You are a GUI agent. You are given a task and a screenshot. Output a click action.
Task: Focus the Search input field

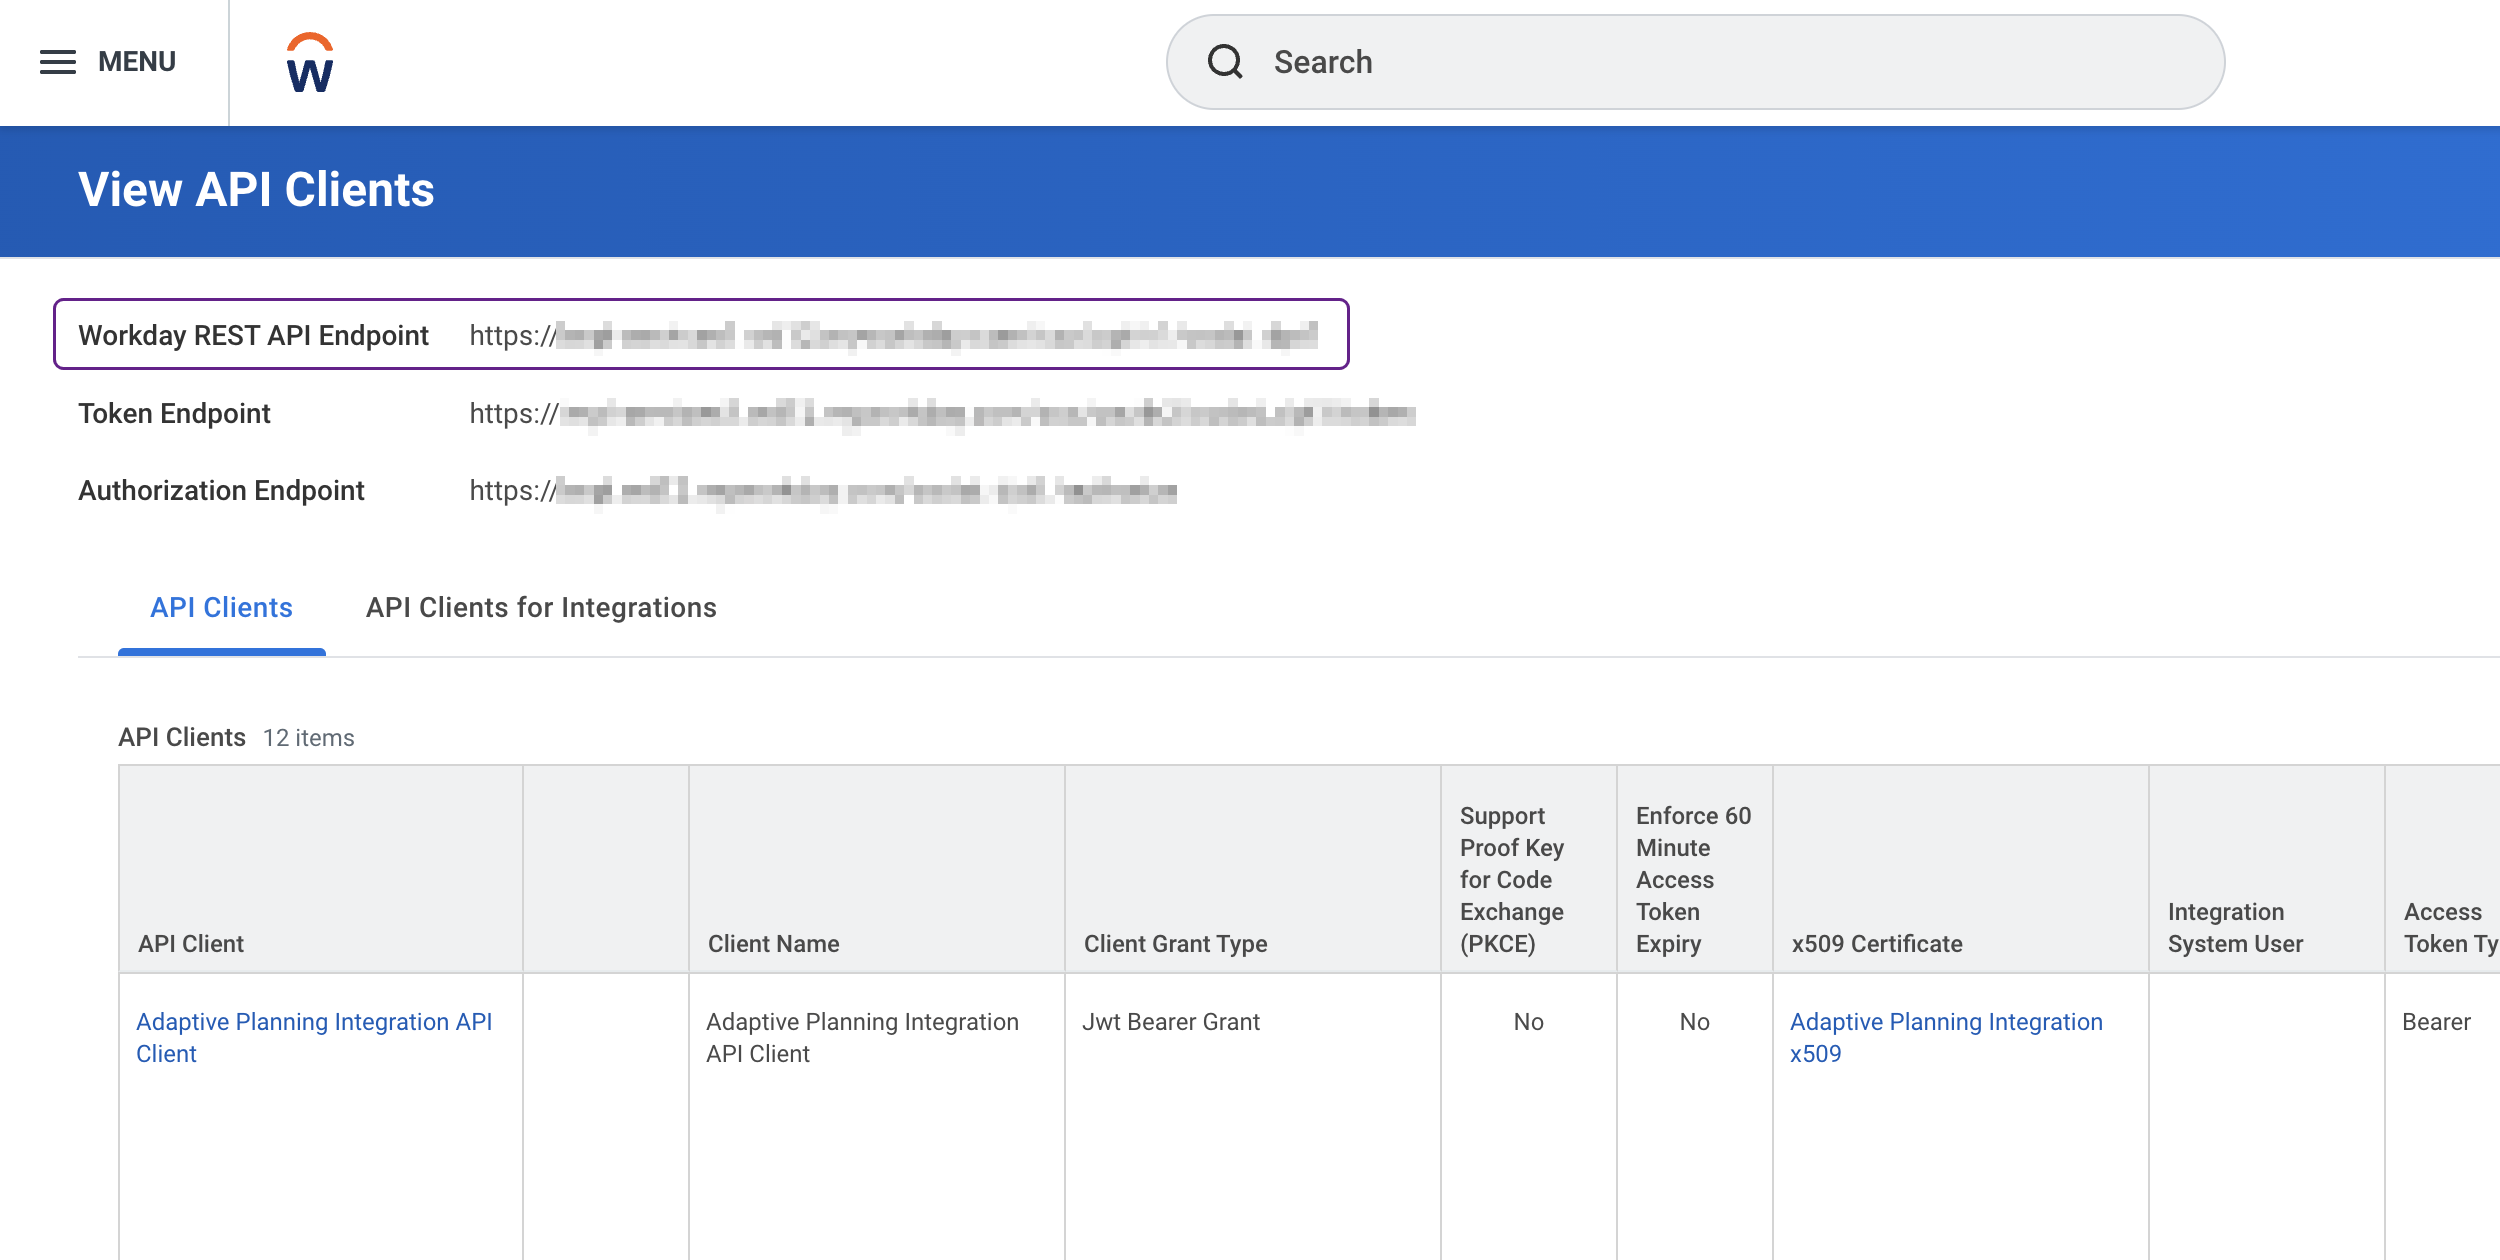click(1695, 62)
